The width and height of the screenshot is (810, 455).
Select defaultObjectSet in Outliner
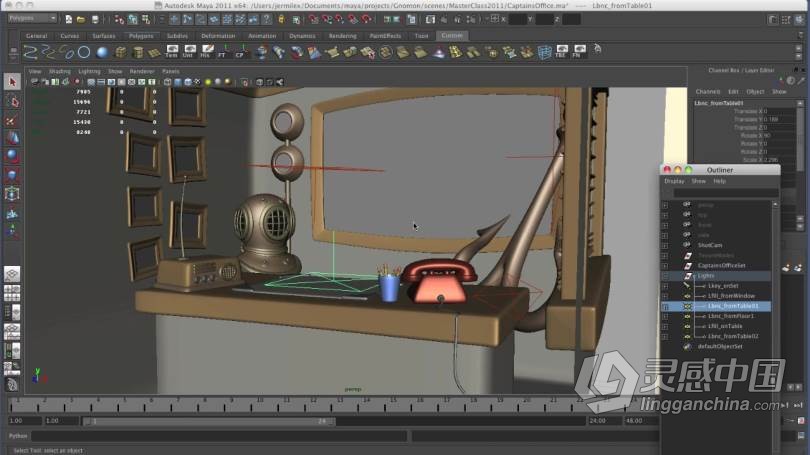[x=720, y=347]
